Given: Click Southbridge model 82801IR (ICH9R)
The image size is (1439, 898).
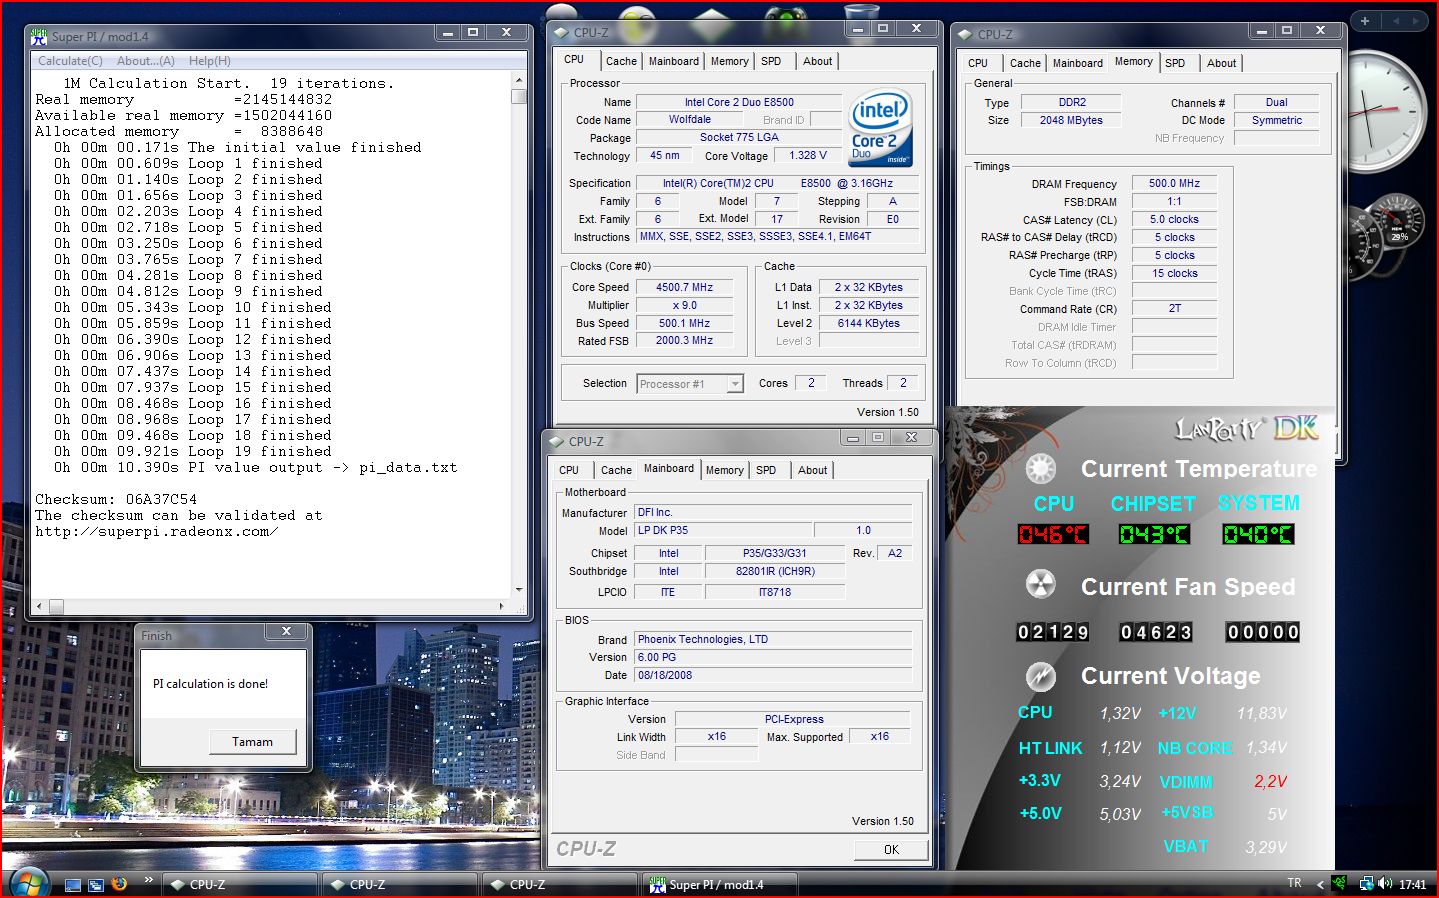Looking at the screenshot, I should pyautogui.click(x=775, y=572).
